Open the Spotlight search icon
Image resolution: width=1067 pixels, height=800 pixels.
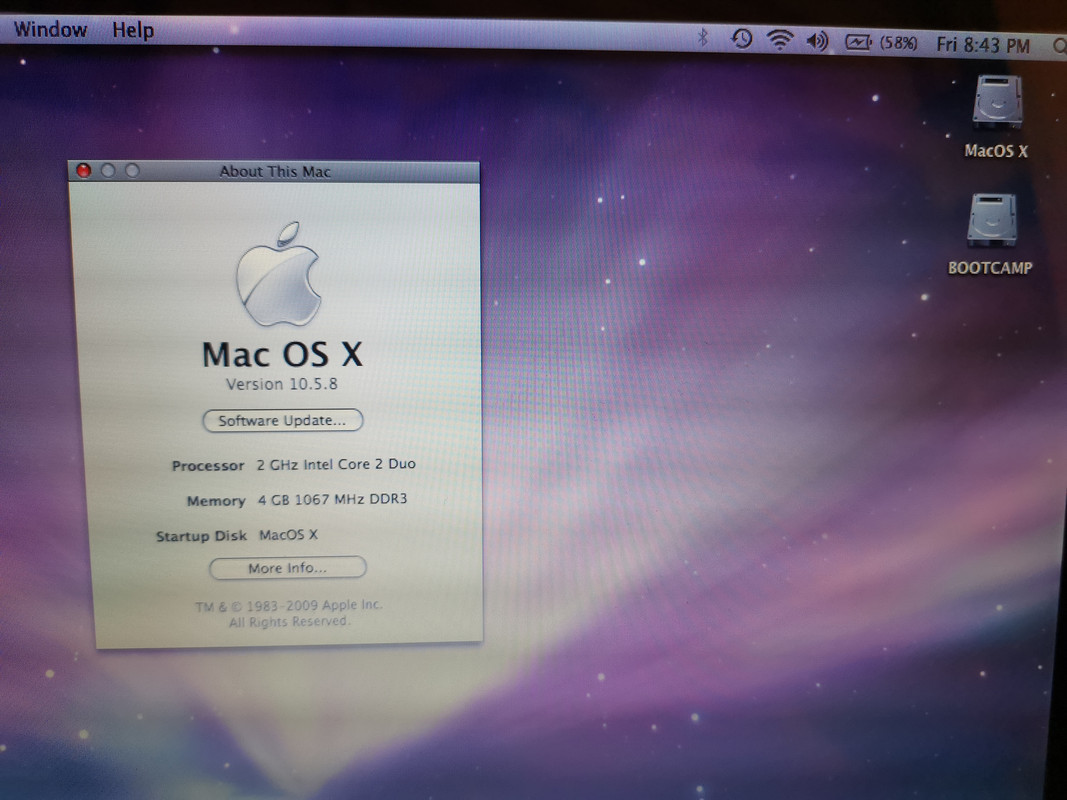pos(1060,46)
